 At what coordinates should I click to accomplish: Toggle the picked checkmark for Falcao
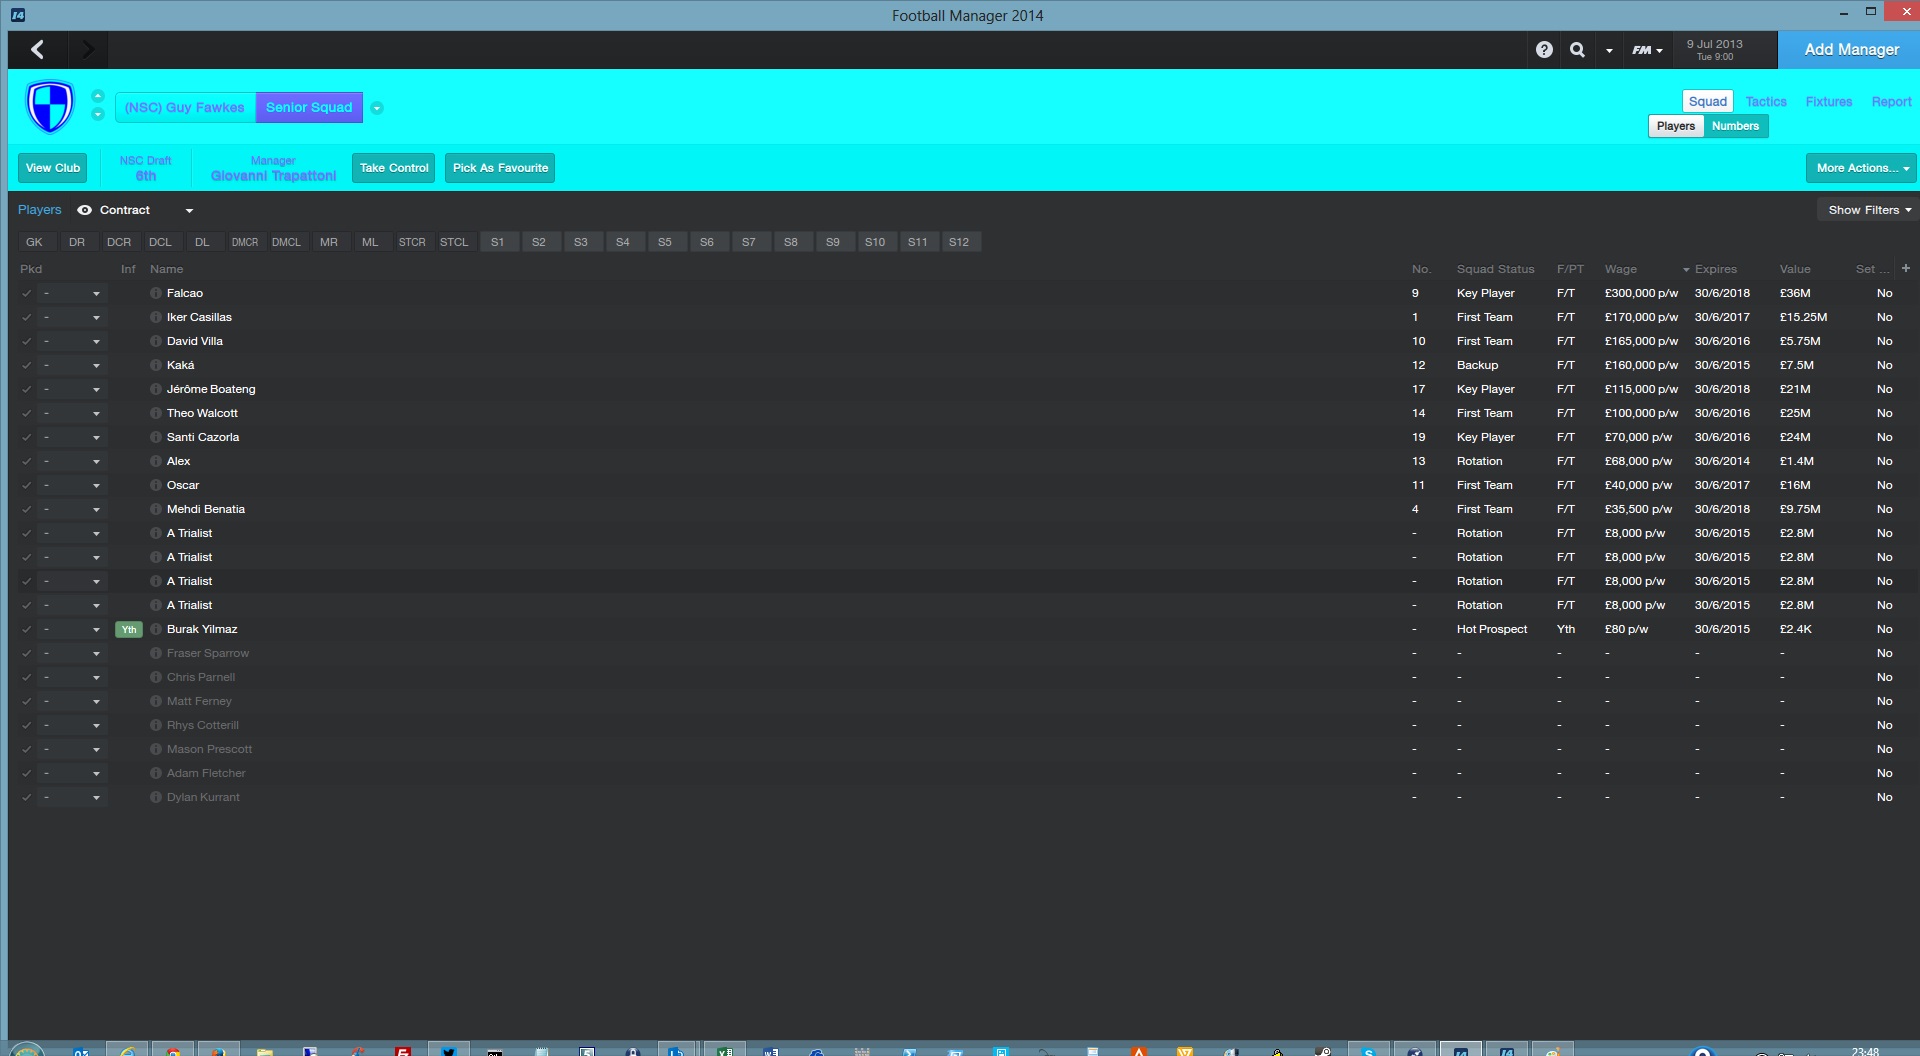(26, 293)
